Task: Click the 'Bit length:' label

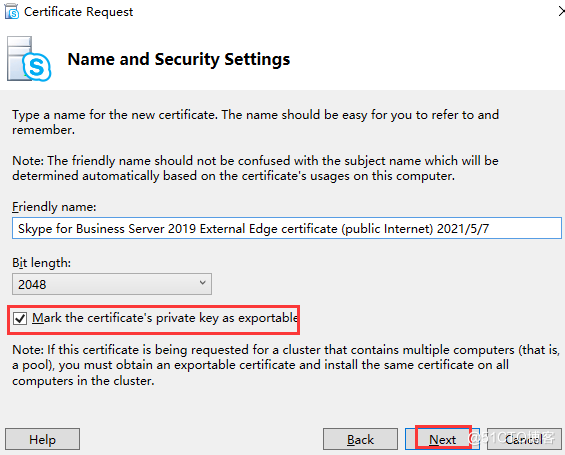Action: [x=41, y=263]
